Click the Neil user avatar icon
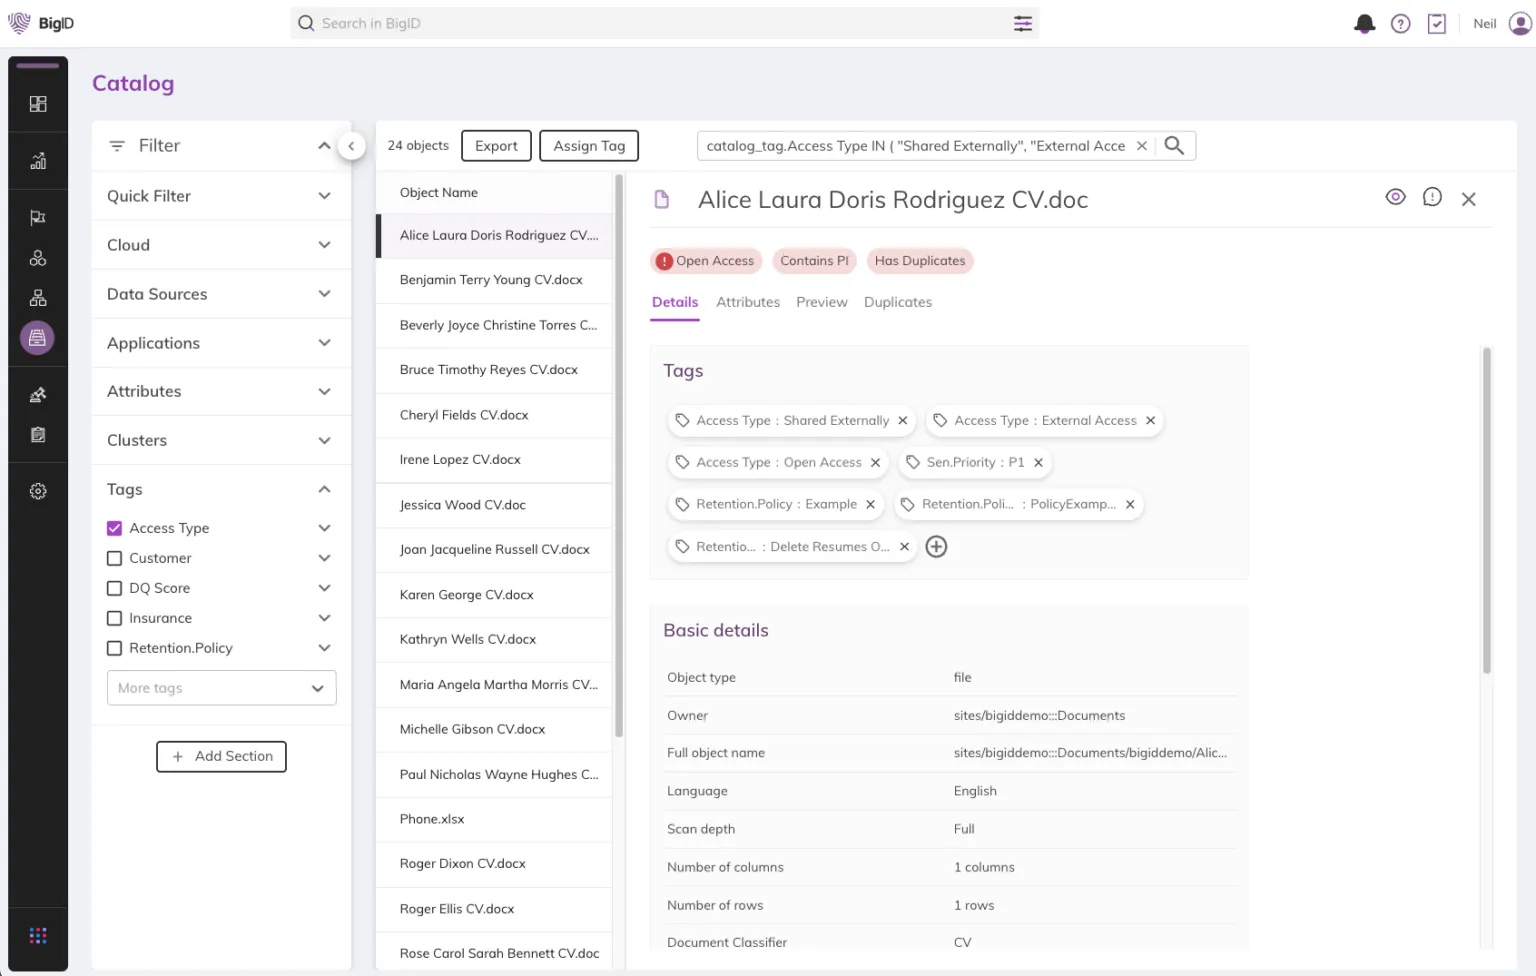Screen dimensions: 1536x976 [1520, 24]
